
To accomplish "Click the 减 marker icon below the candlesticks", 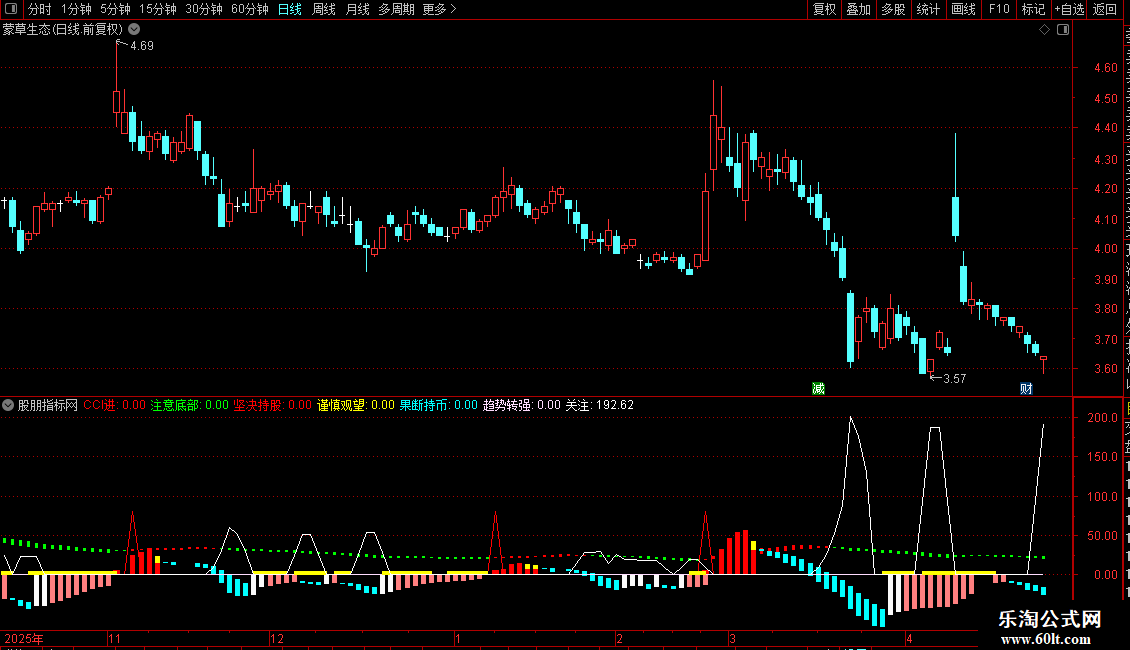I will (x=818, y=389).
